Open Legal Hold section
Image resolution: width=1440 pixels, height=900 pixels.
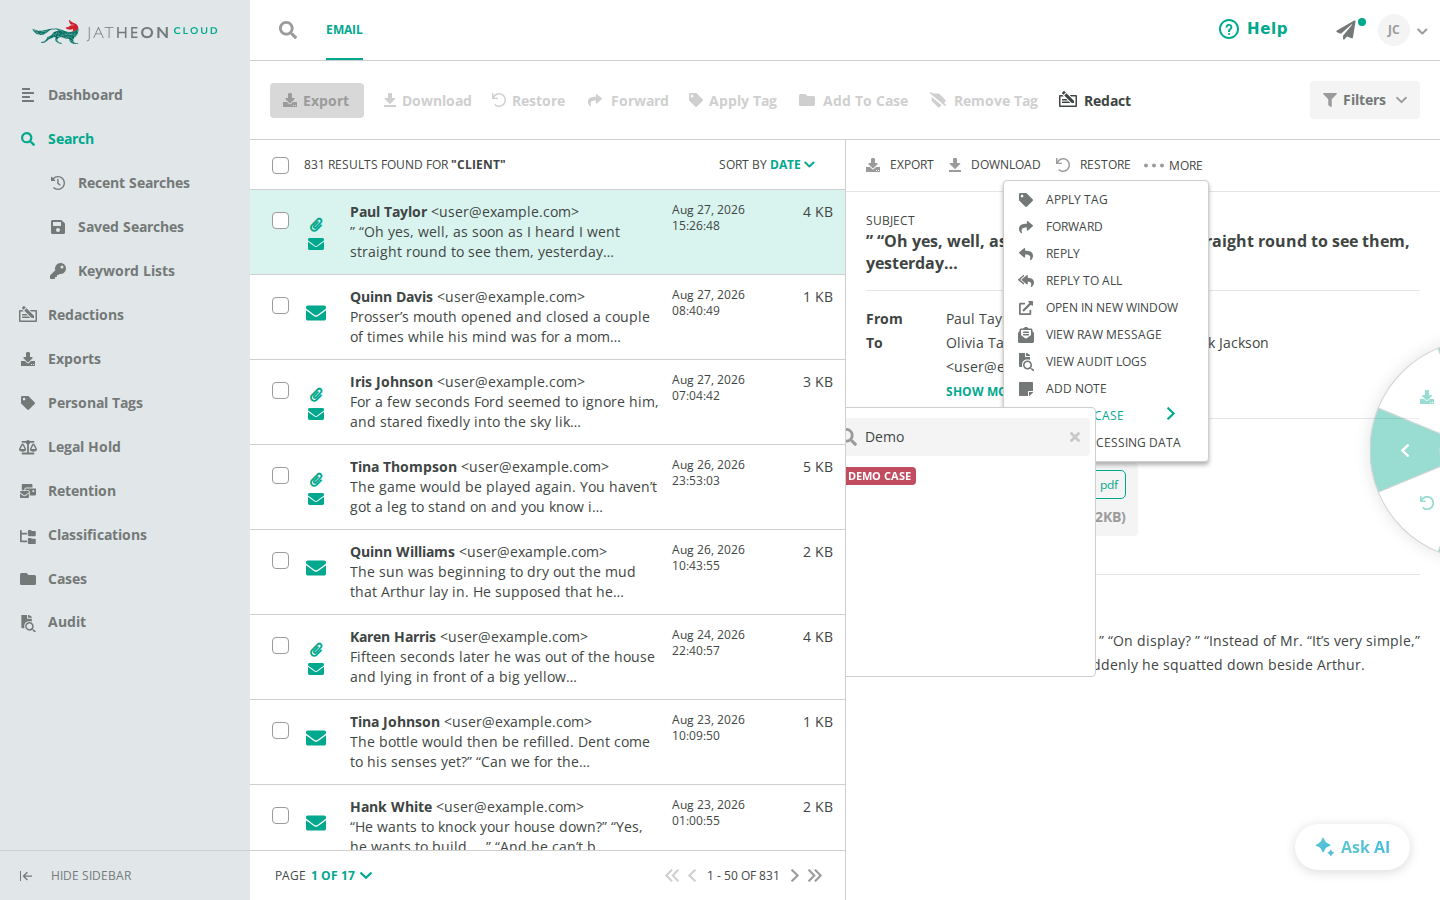pyautogui.click(x=84, y=447)
